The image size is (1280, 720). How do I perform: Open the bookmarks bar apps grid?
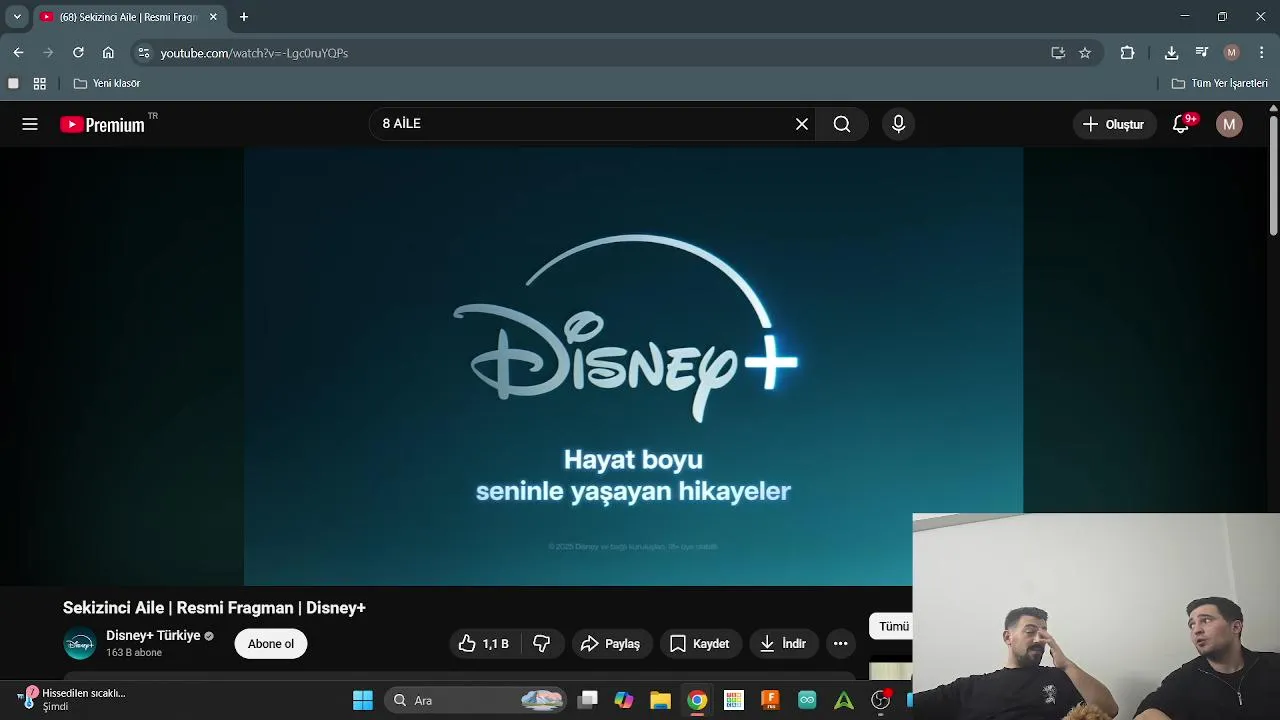coord(40,83)
